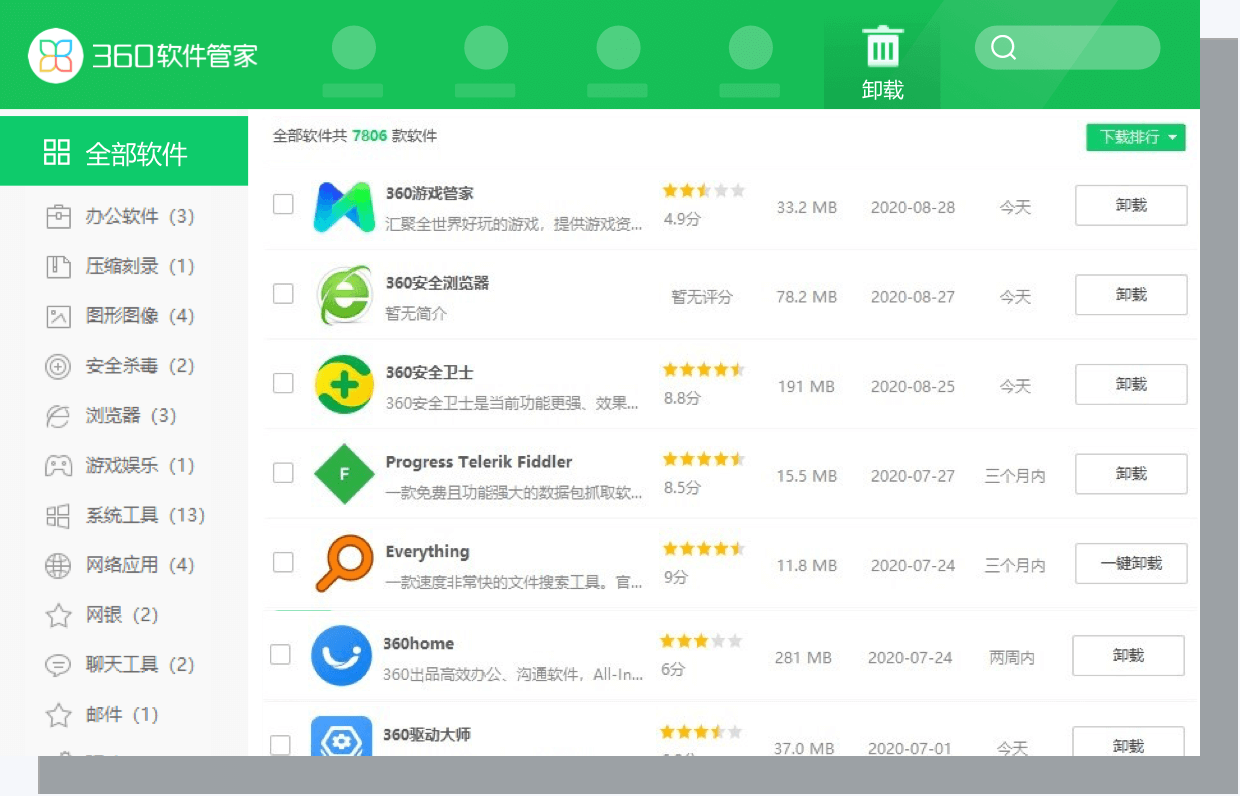Open the 下载排行 sort dropdown
Screen dimensions: 1240x796
[x=1135, y=137]
